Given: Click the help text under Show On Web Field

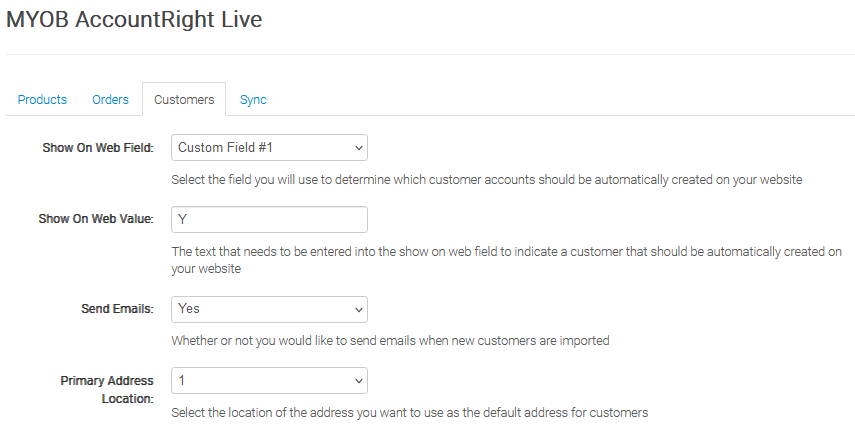Looking at the screenshot, I should click(x=487, y=180).
